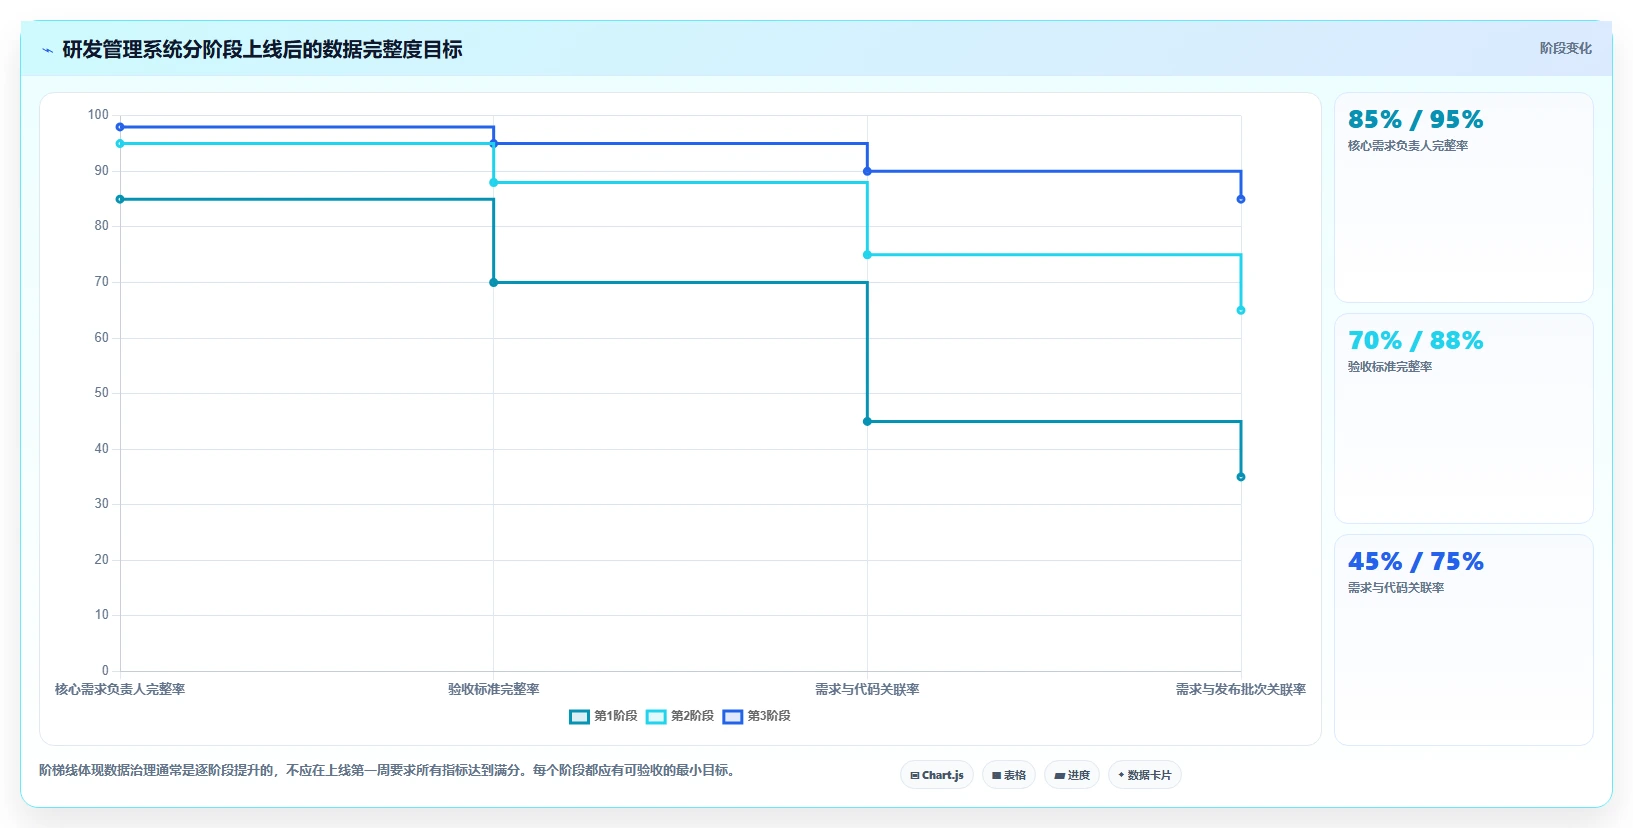Click the 阶段变化 label in header
1633x828 pixels.
click(x=1565, y=48)
